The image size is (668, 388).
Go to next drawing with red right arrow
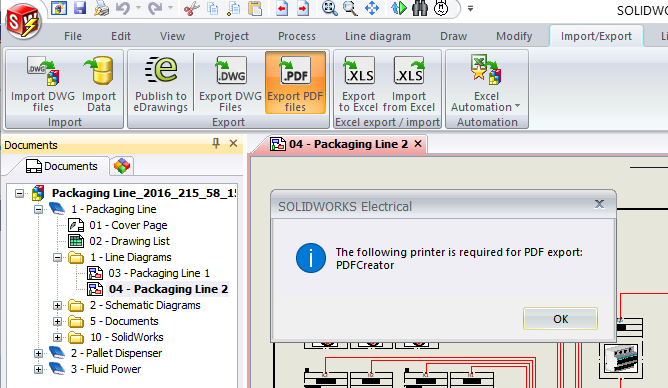point(303,9)
